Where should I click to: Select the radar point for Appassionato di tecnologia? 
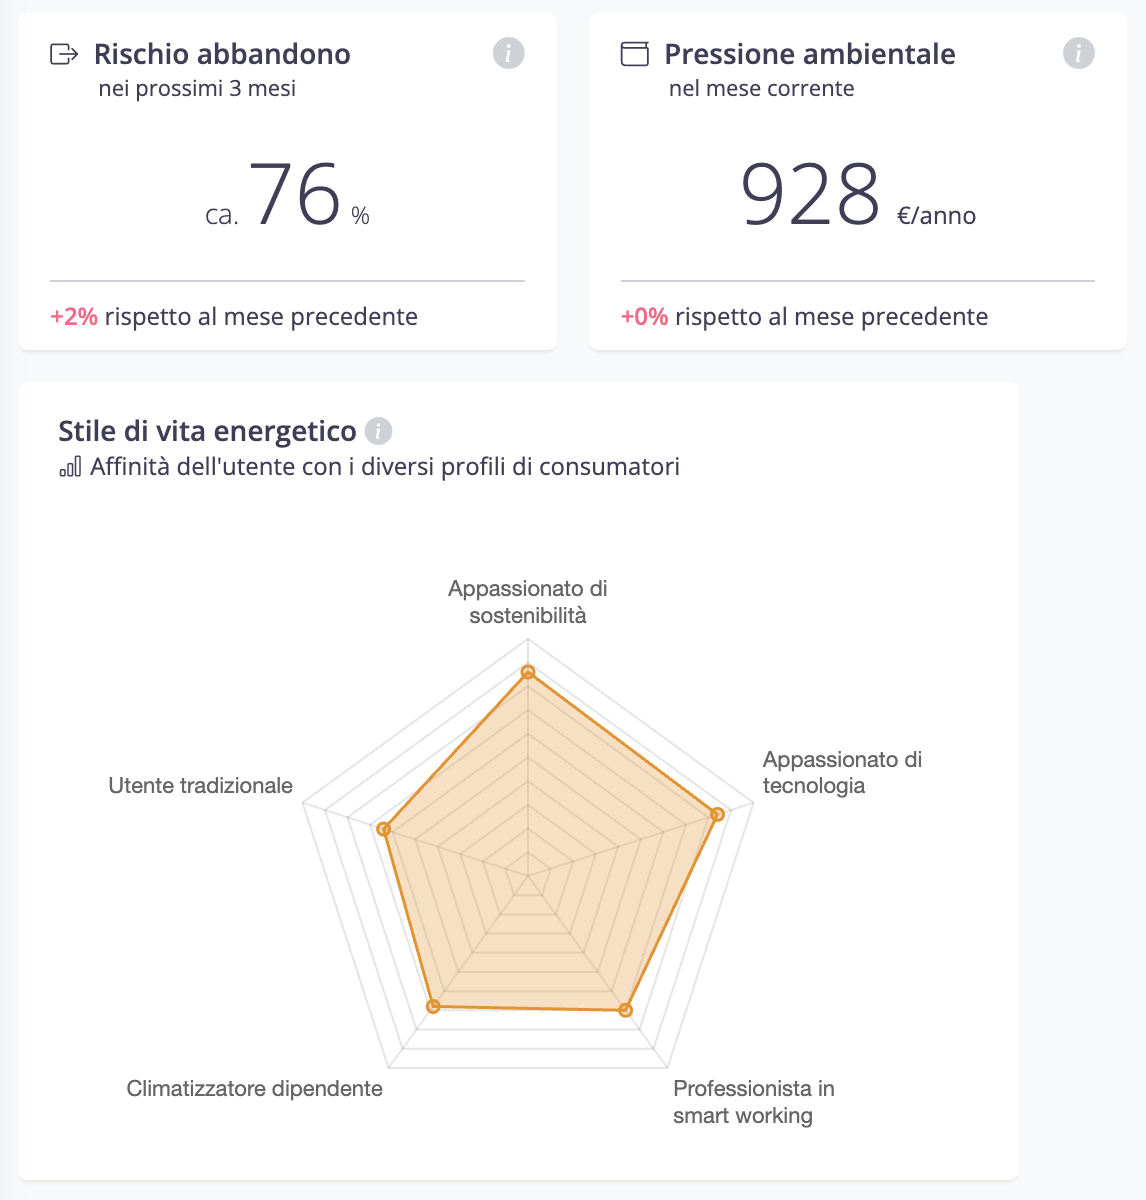coord(717,814)
